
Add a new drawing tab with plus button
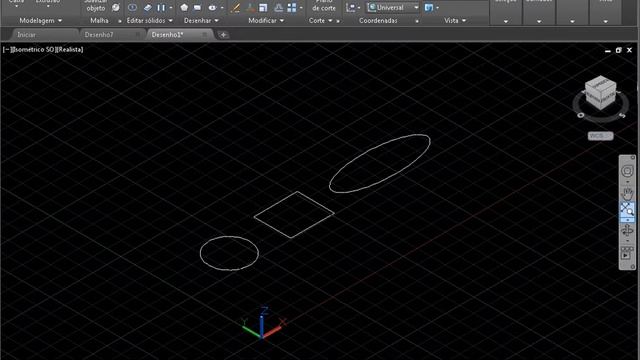223,35
